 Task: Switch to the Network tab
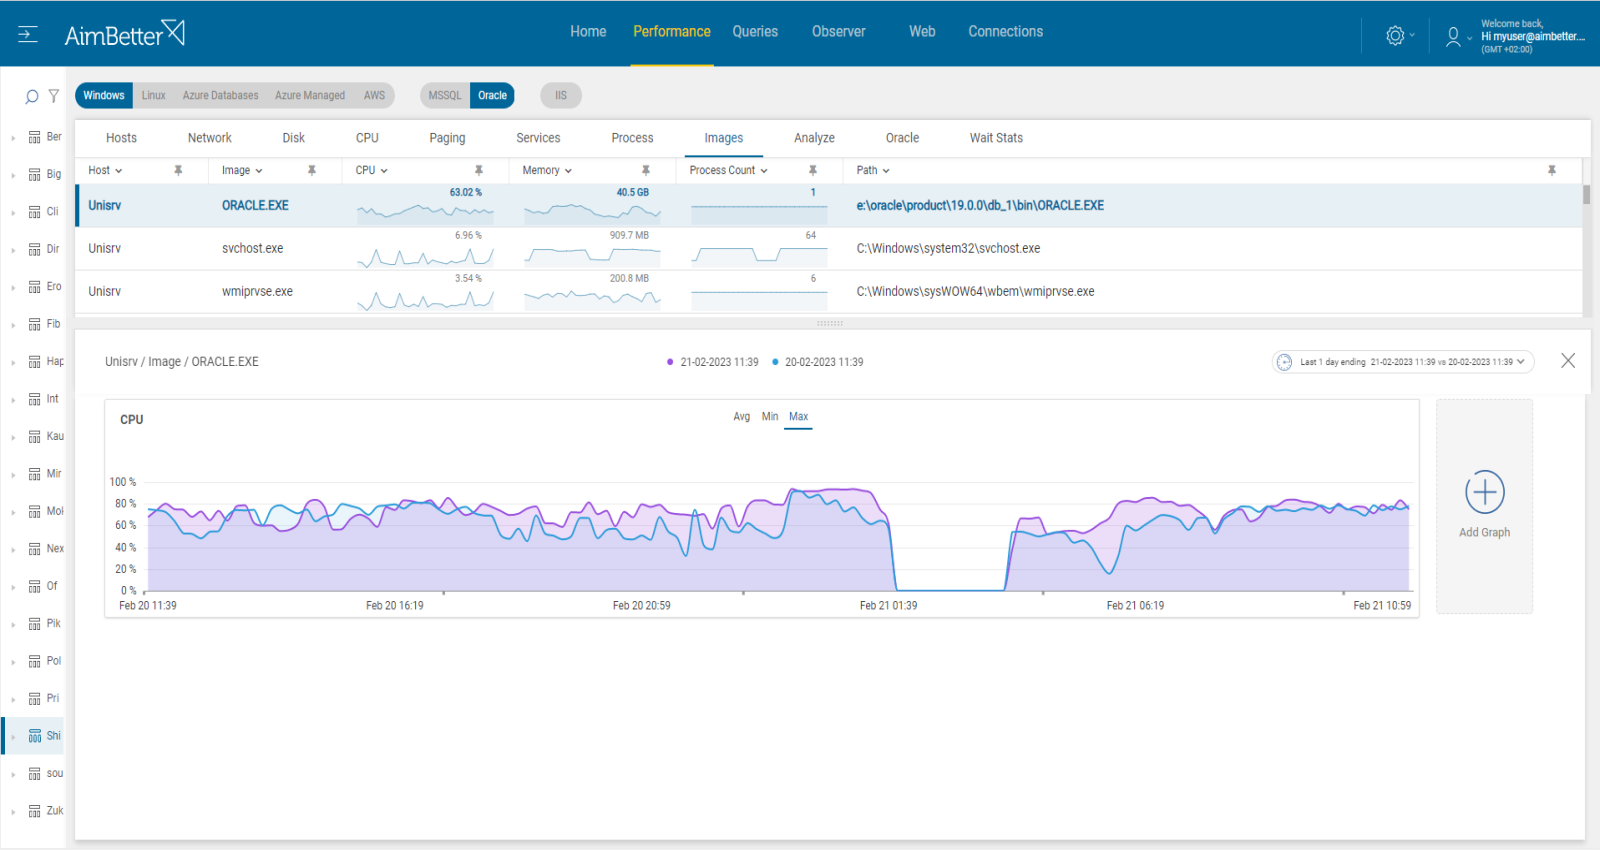[210, 138]
